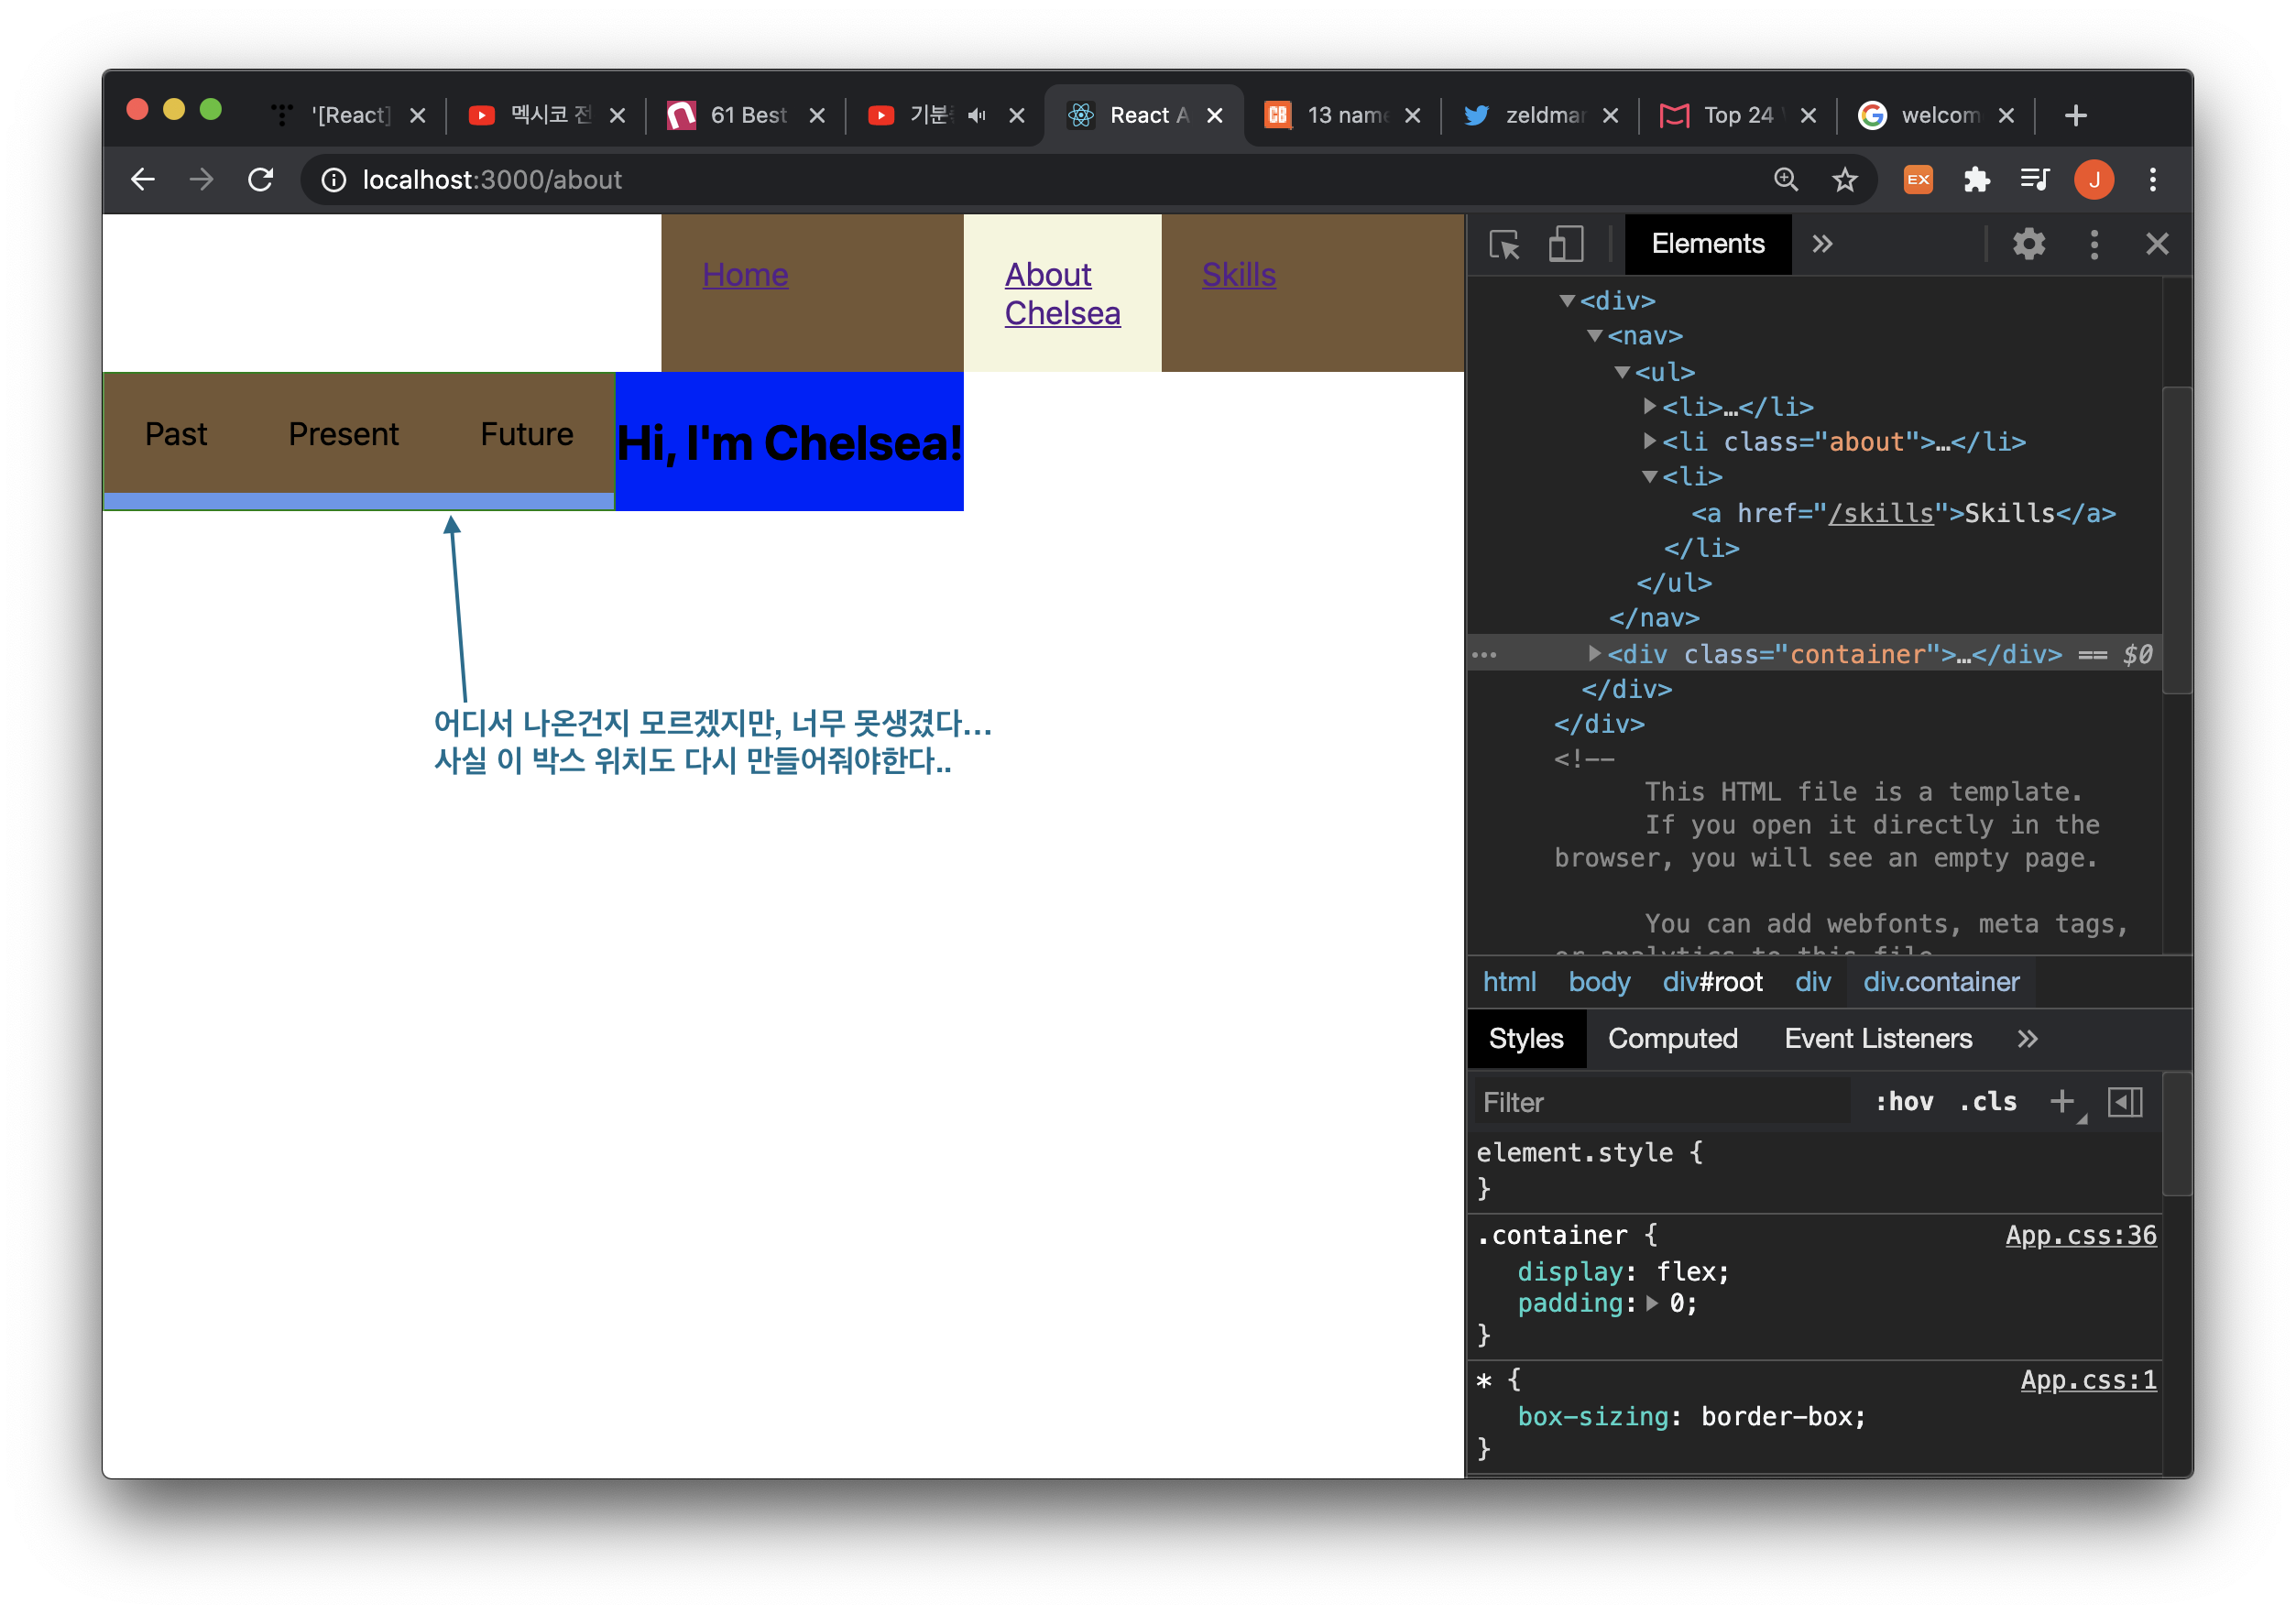The width and height of the screenshot is (2296, 1614).
Task: Expand the li class about node
Action: pyautogui.click(x=1650, y=441)
